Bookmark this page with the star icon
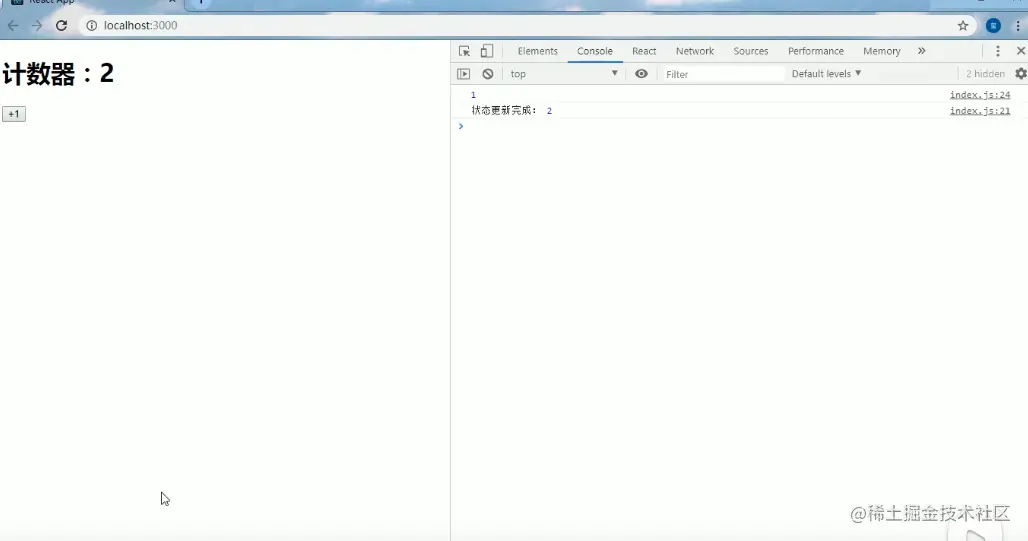This screenshot has height=541, width=1028. tap(962, 26)
